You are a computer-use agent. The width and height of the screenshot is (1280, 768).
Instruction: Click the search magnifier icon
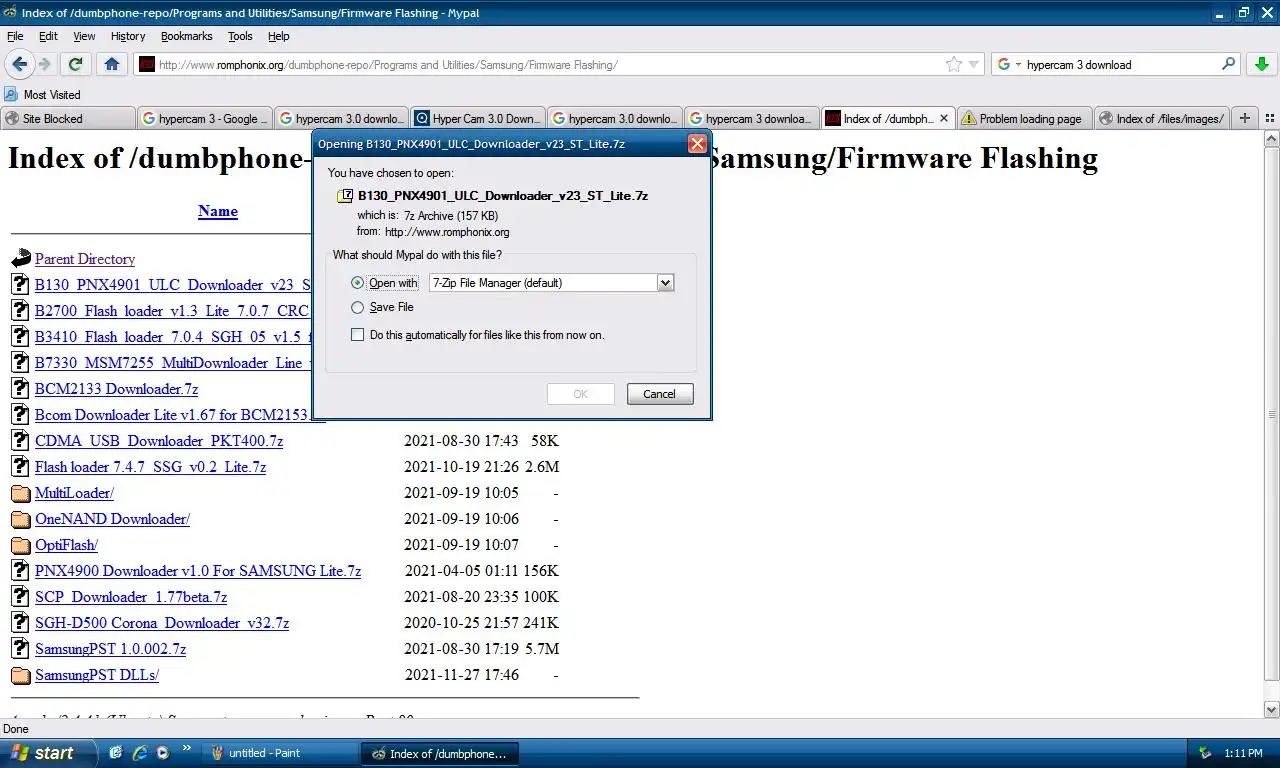tap(1228, 64)
